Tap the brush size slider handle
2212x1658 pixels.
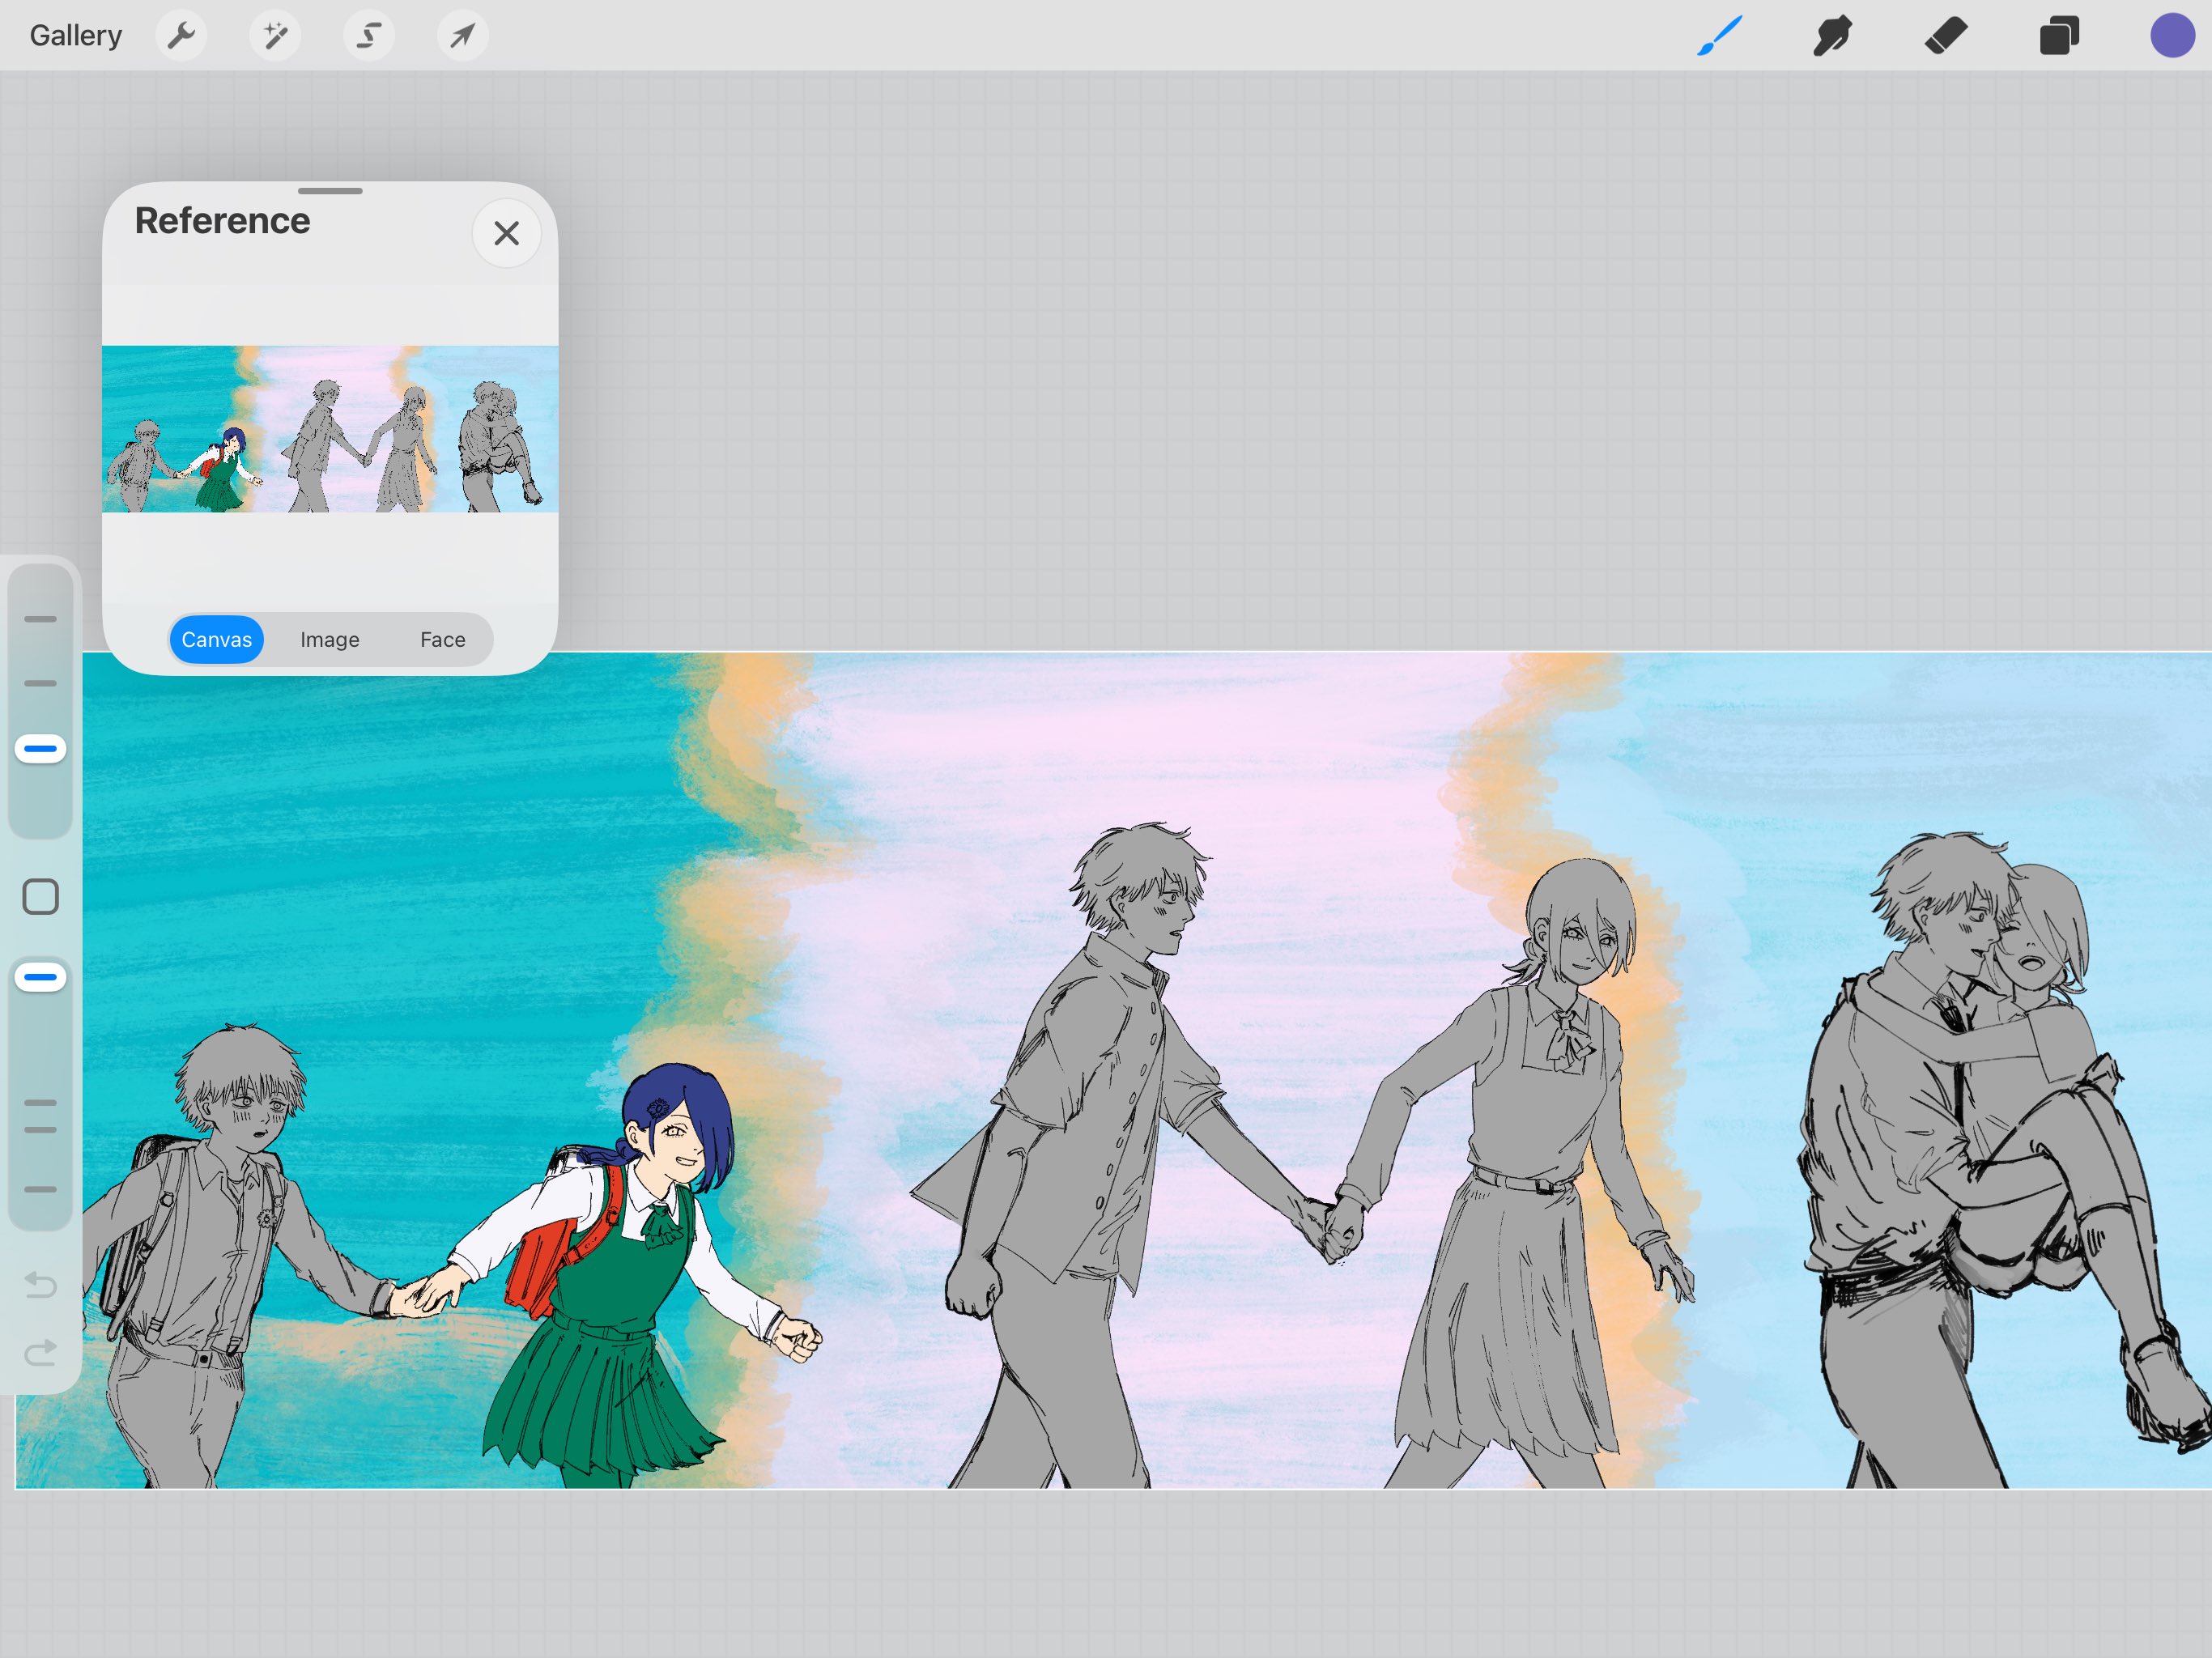[41, 748]
